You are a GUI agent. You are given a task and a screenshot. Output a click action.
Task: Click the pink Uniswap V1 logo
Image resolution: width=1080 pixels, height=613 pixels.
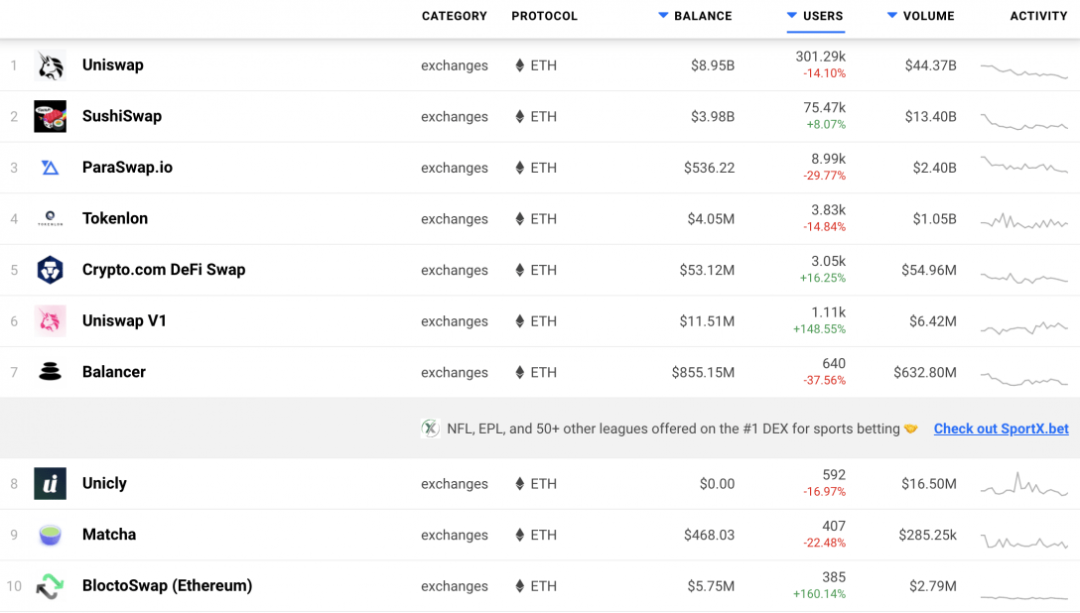[50, 321]
